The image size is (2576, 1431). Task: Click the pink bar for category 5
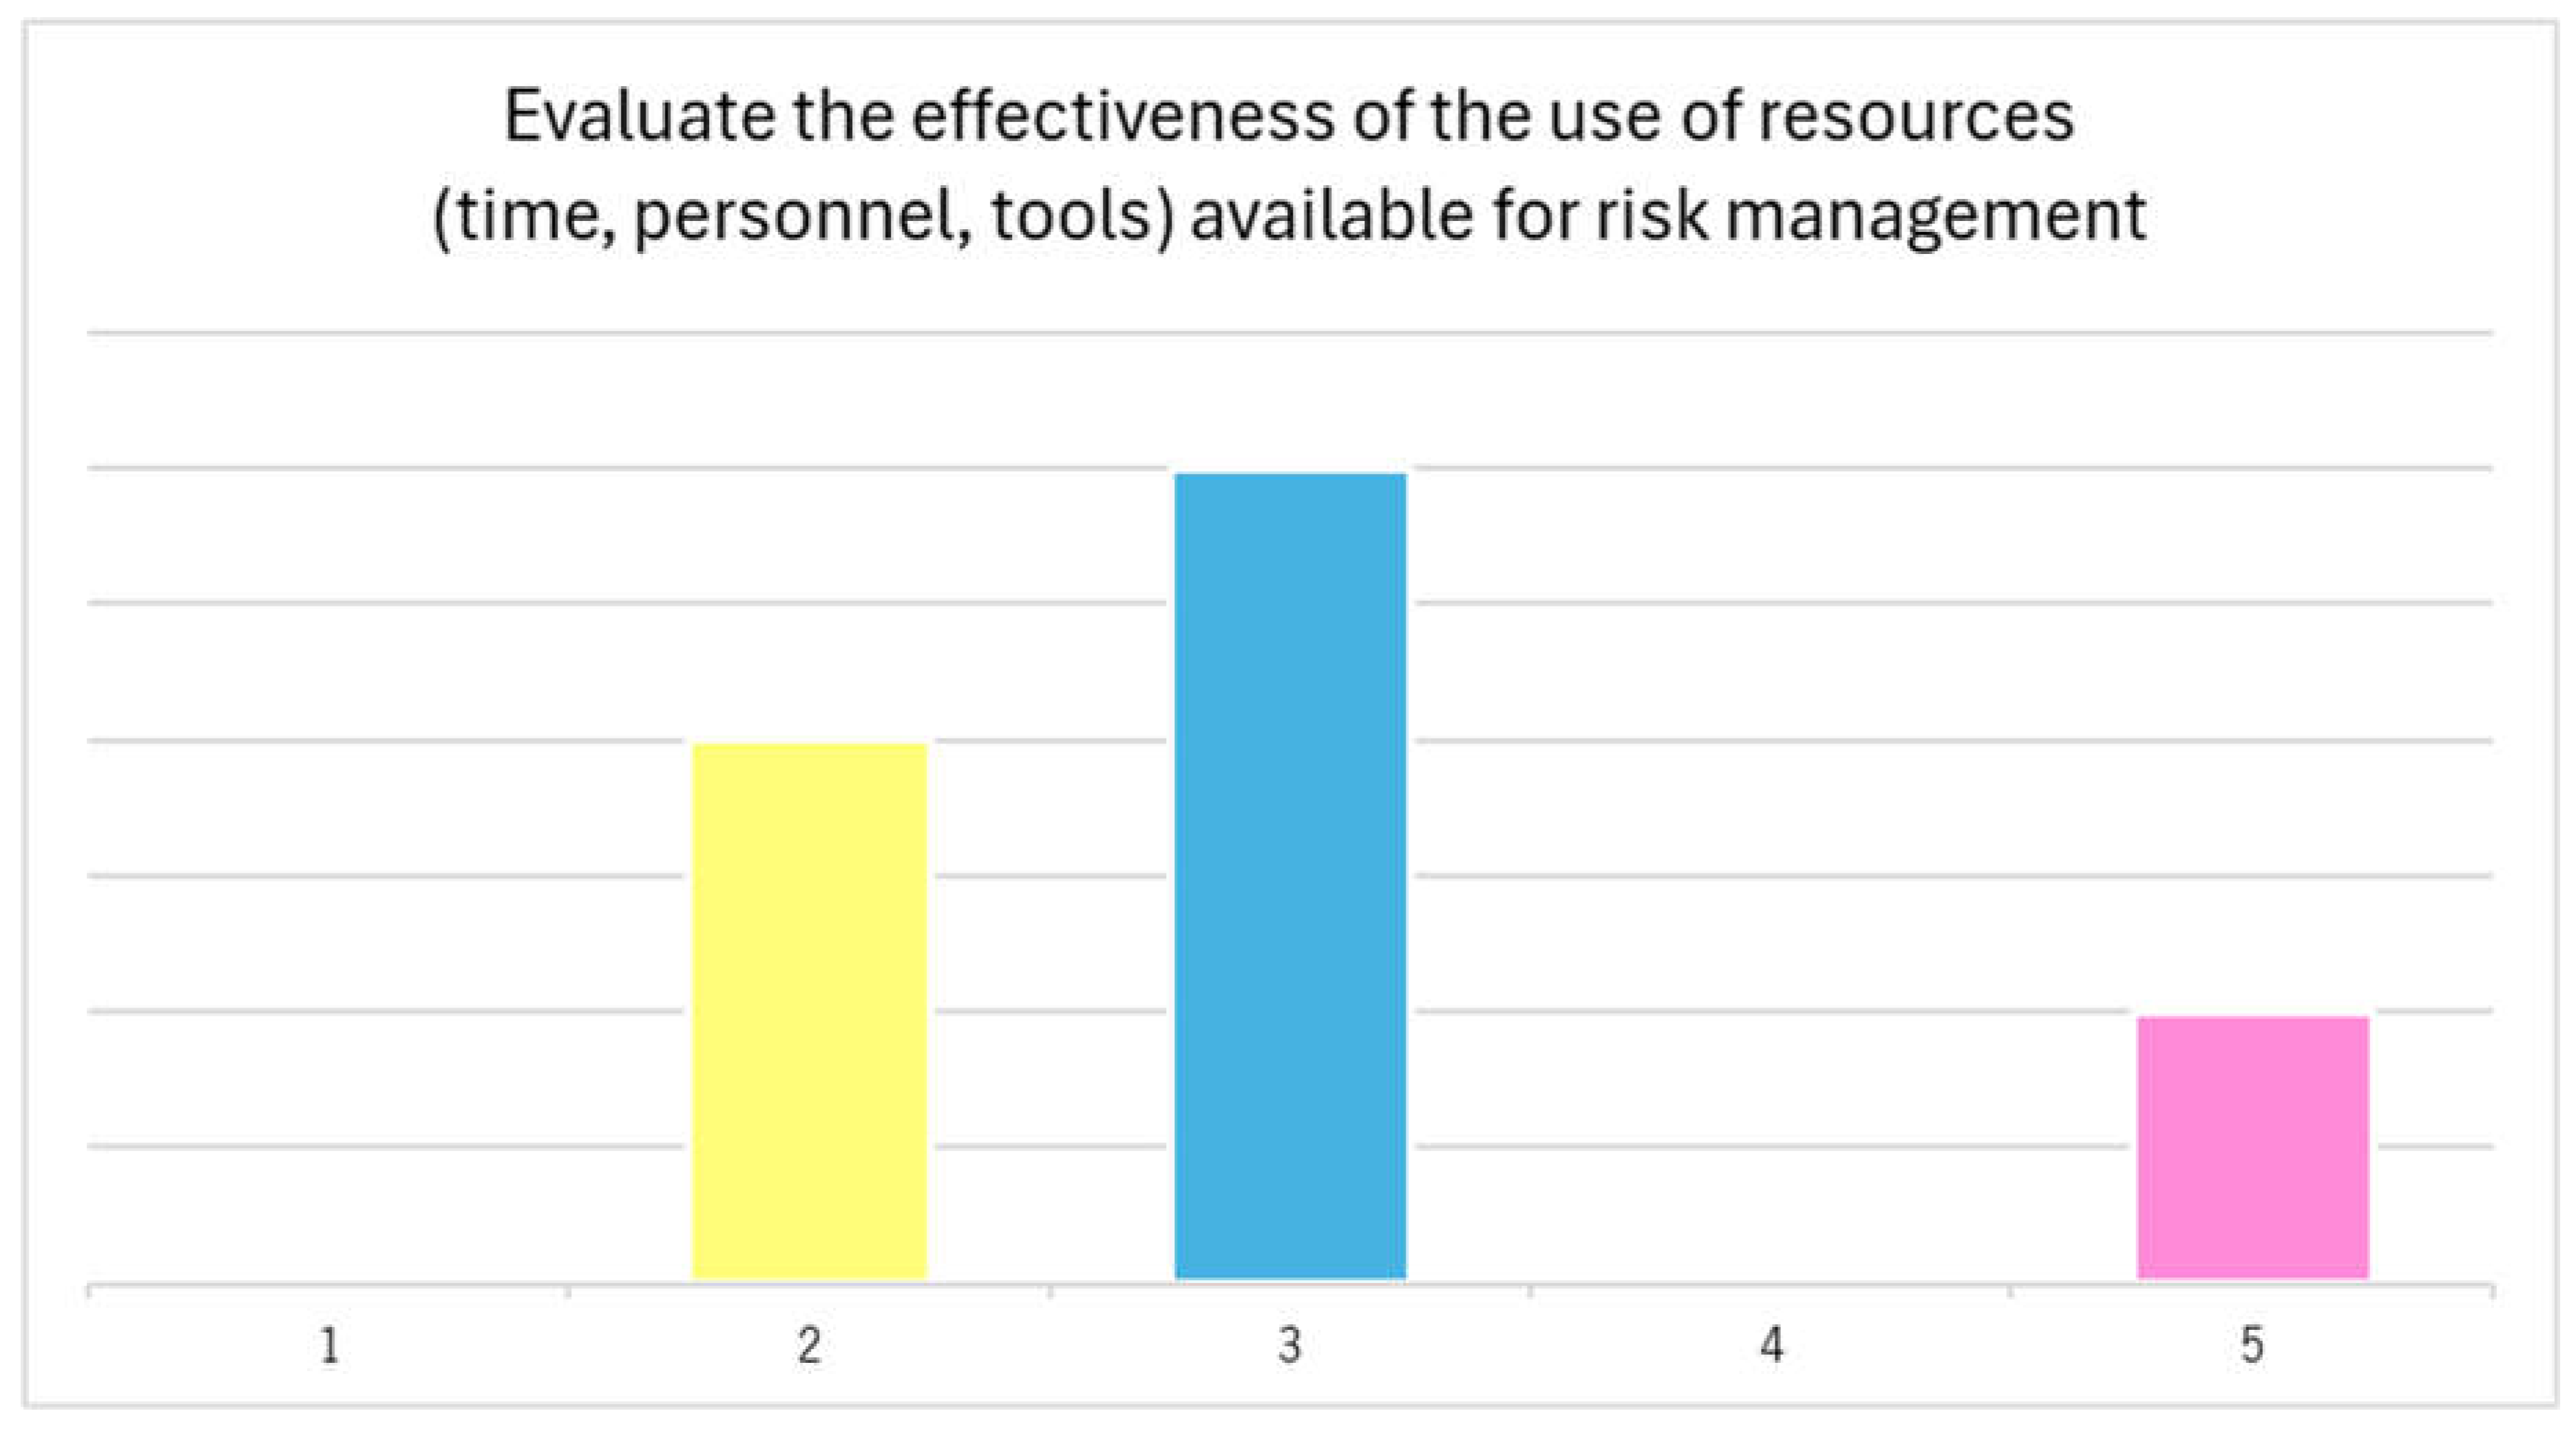point(2253,1147)
